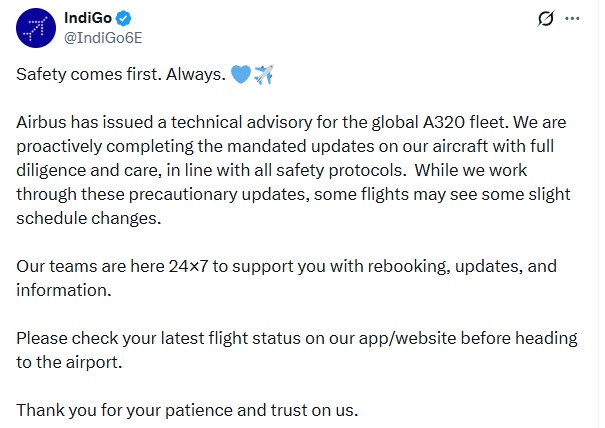Open Grok actions icon on the post
This screenshot has width=605, height=428.
tap(546, 19)
